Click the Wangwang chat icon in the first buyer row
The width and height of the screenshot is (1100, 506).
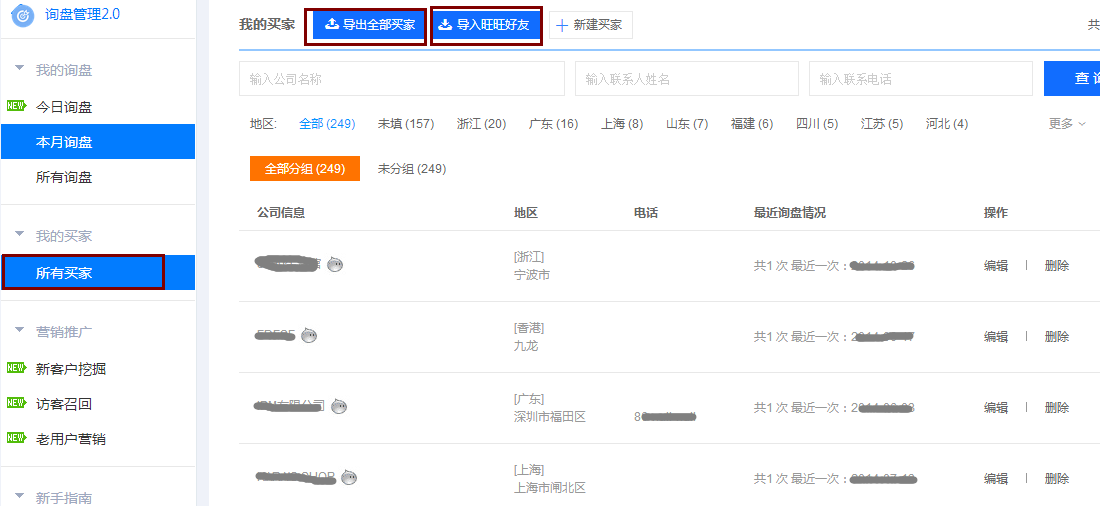click(x=335, y=265)
